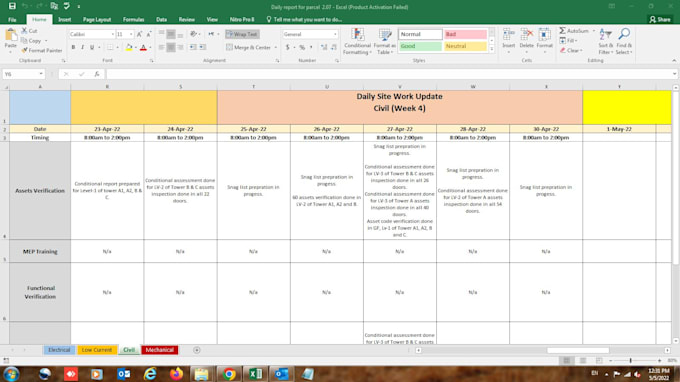Viewport: 680px width, 382px height.
Task: Open Conditional Formatting menu
Action: coord(357,41)
